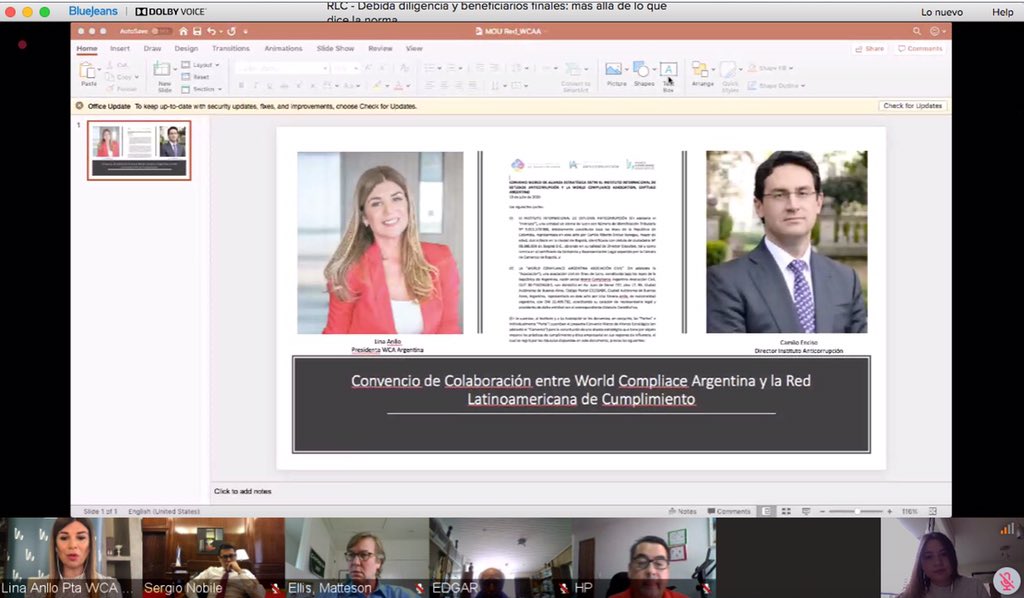Viewport: 1024px width, 598px height.
Task: Click the Normal view icon in status bar
Action: 767,511
